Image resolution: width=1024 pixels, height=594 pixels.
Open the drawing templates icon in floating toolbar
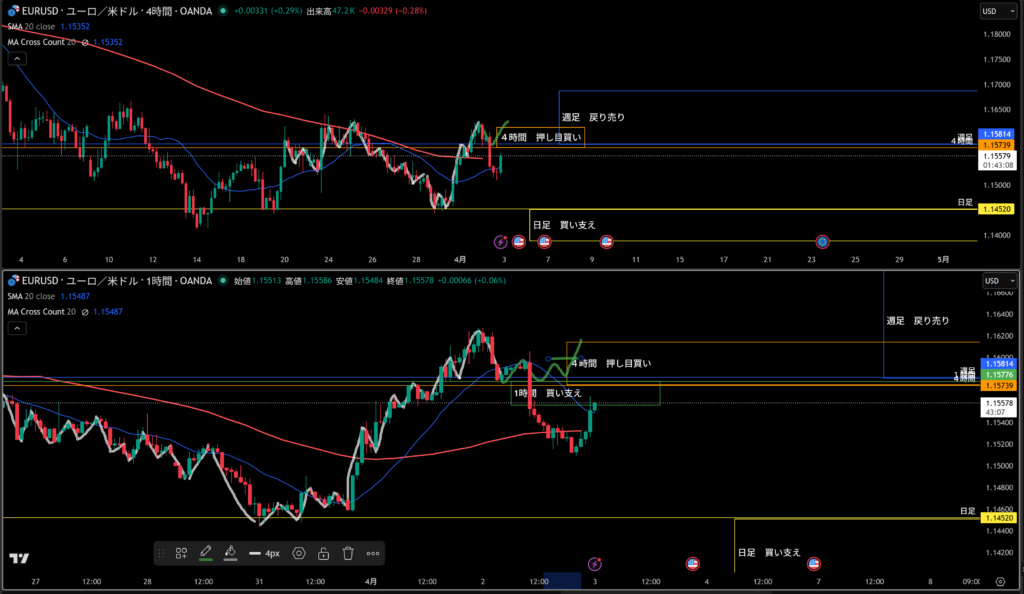[x=182, y=552]
